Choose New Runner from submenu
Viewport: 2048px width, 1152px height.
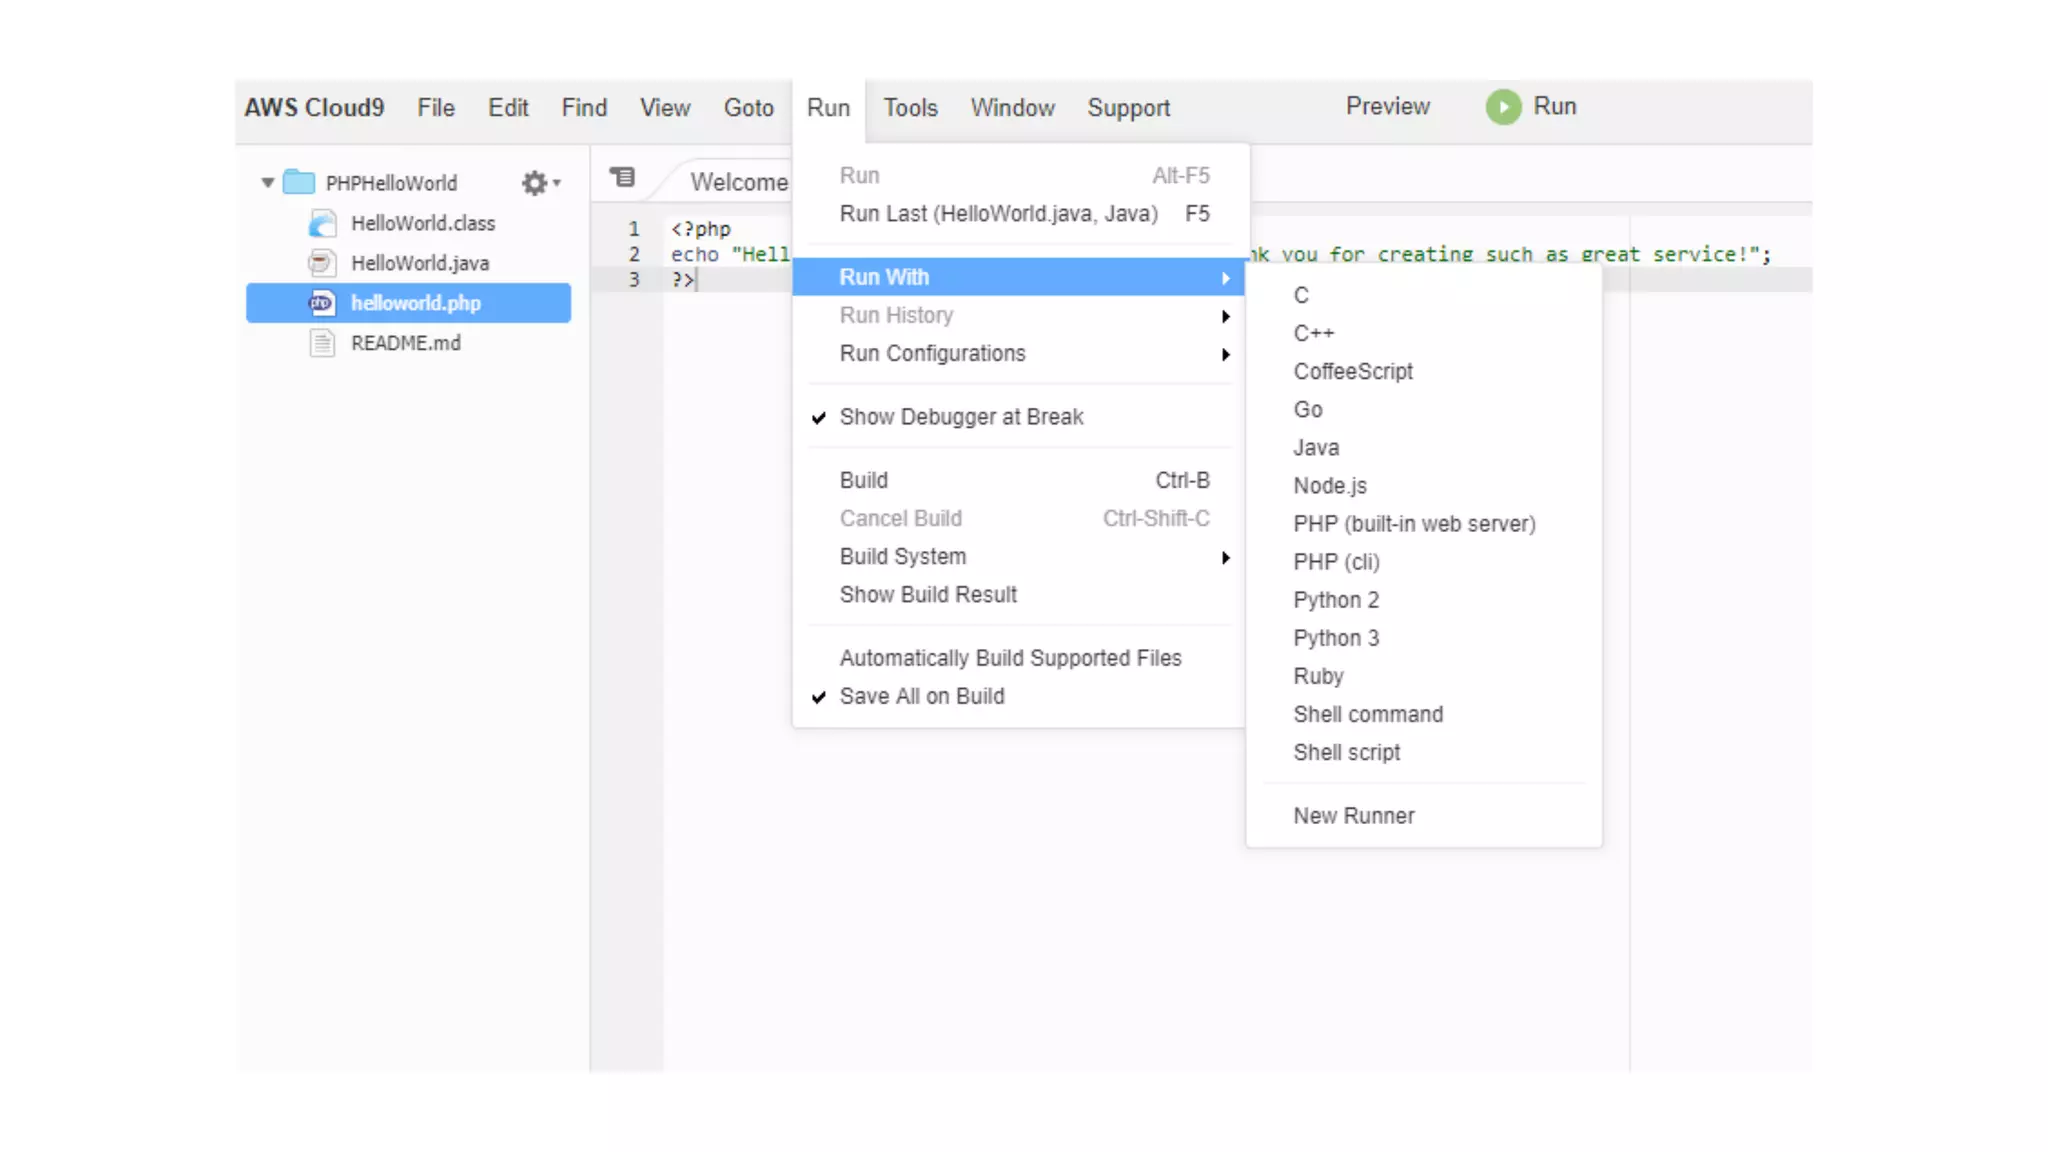(x=1353, y=816)
